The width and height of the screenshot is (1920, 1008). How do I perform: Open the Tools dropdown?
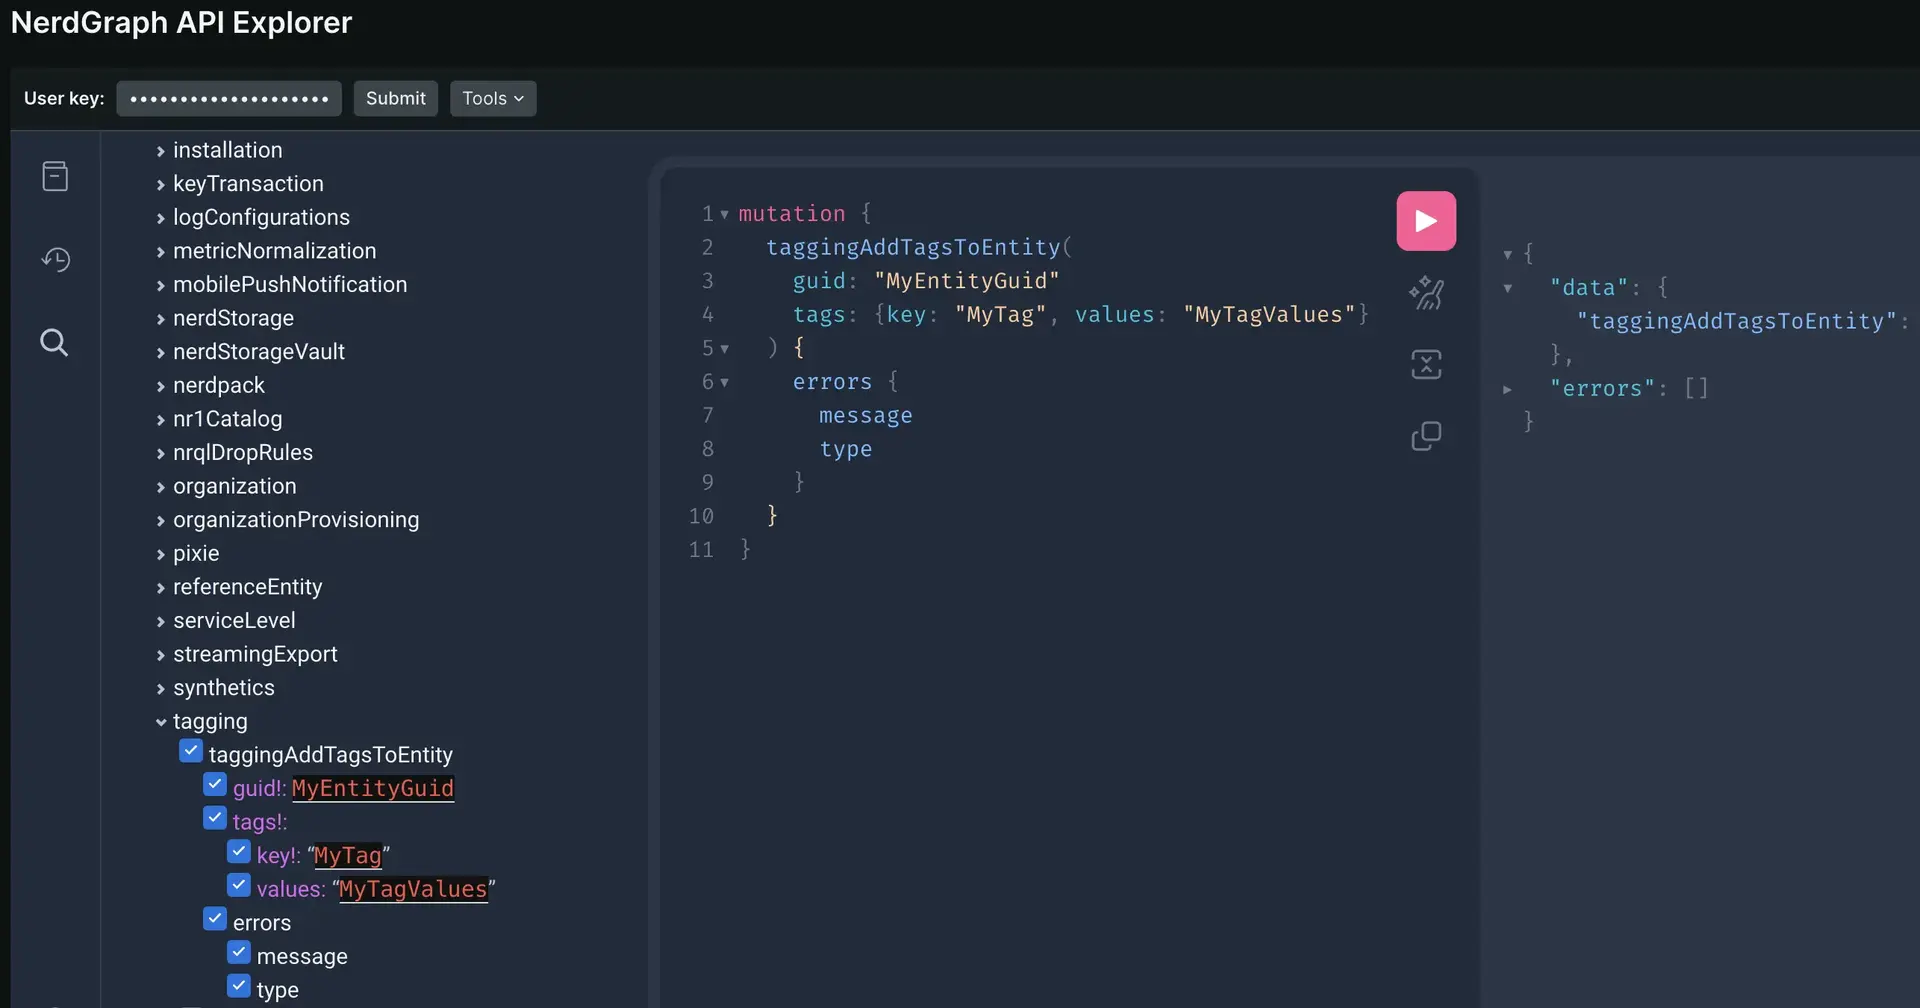point(492,98)
